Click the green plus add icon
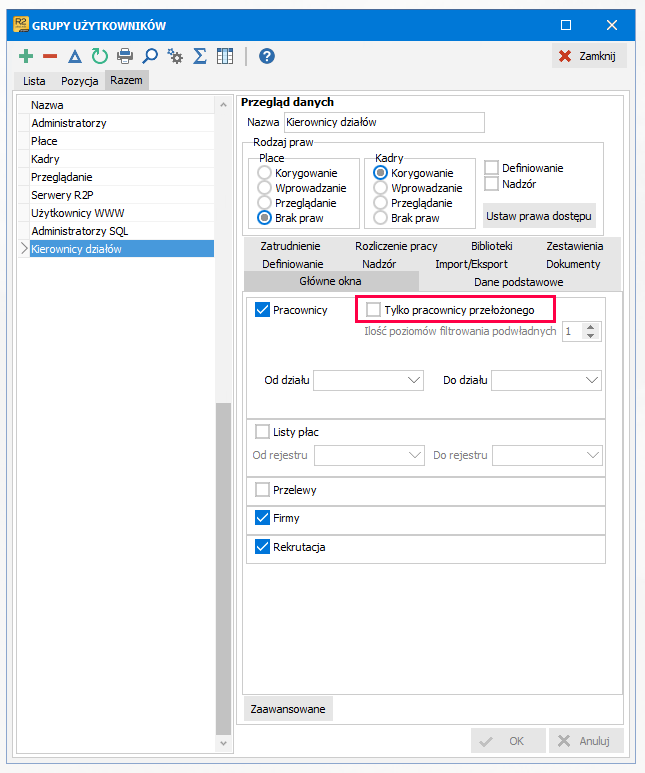 pyautogui.click(x=26, y=56)
